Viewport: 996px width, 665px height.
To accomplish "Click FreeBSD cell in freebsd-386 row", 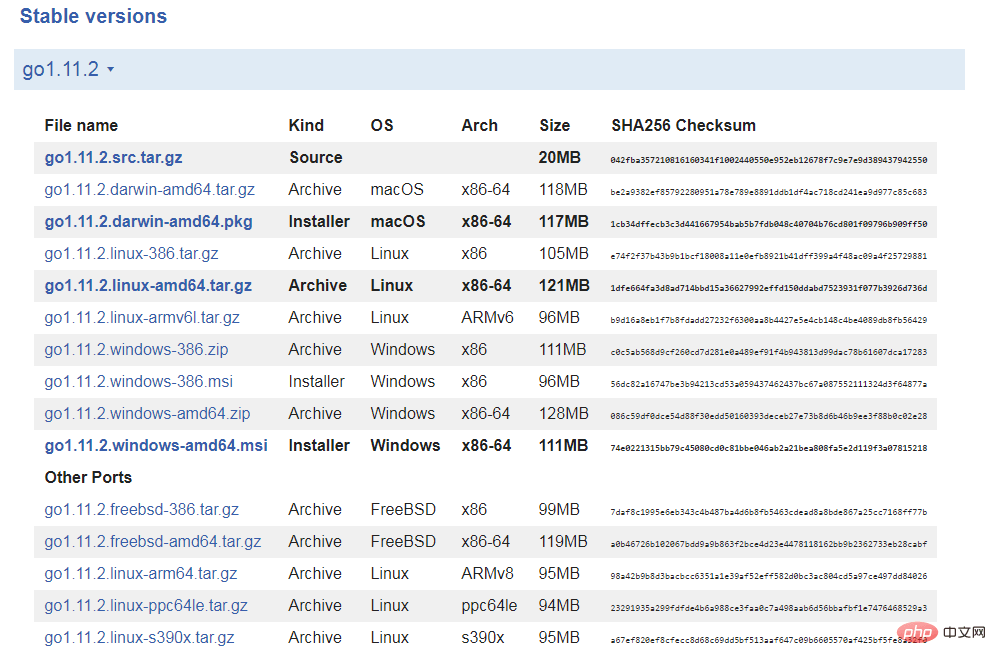I will pos(403,509).
